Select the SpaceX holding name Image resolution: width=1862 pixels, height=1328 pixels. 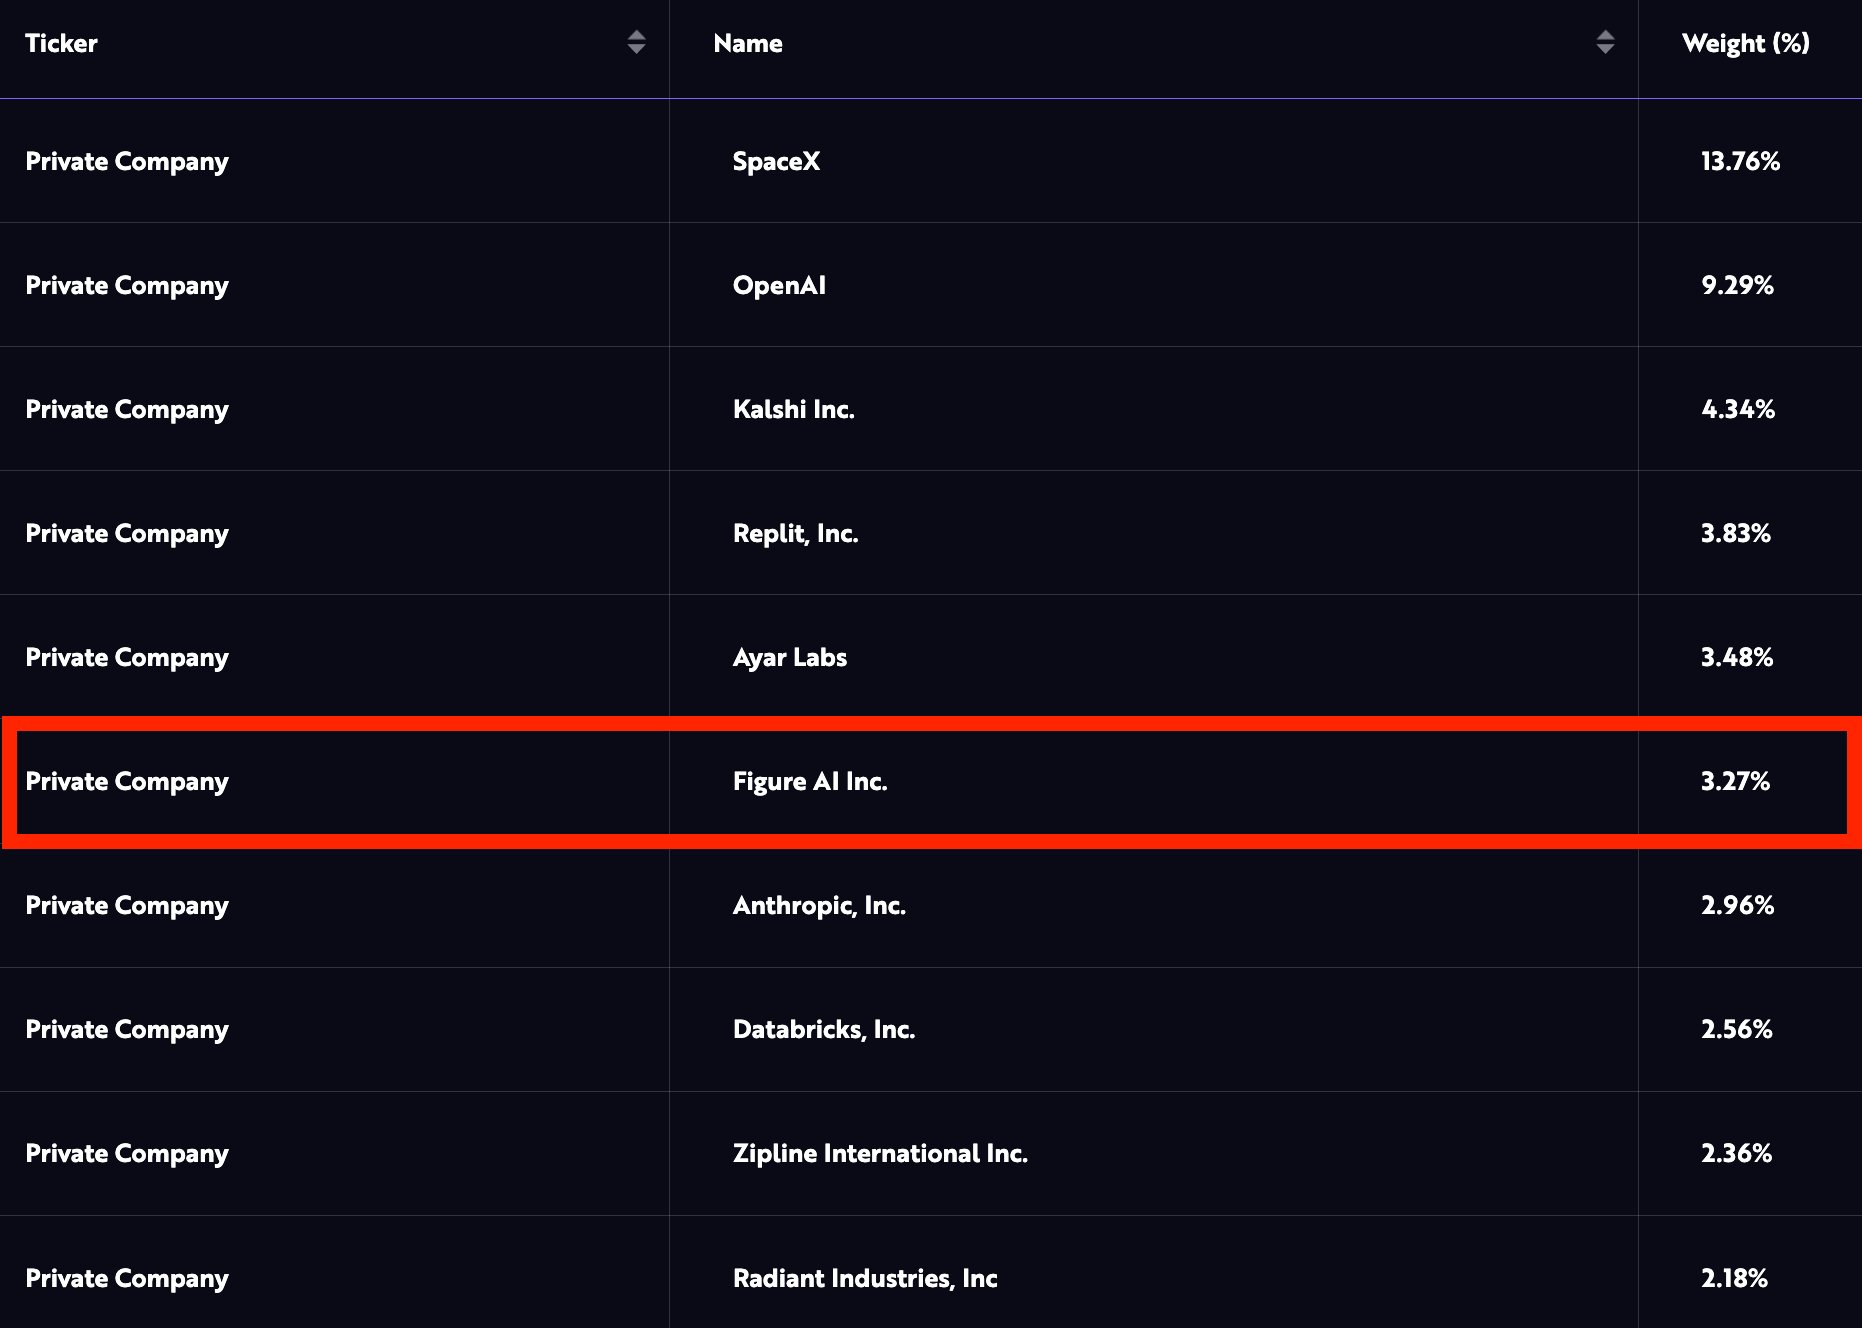point(776,161)
